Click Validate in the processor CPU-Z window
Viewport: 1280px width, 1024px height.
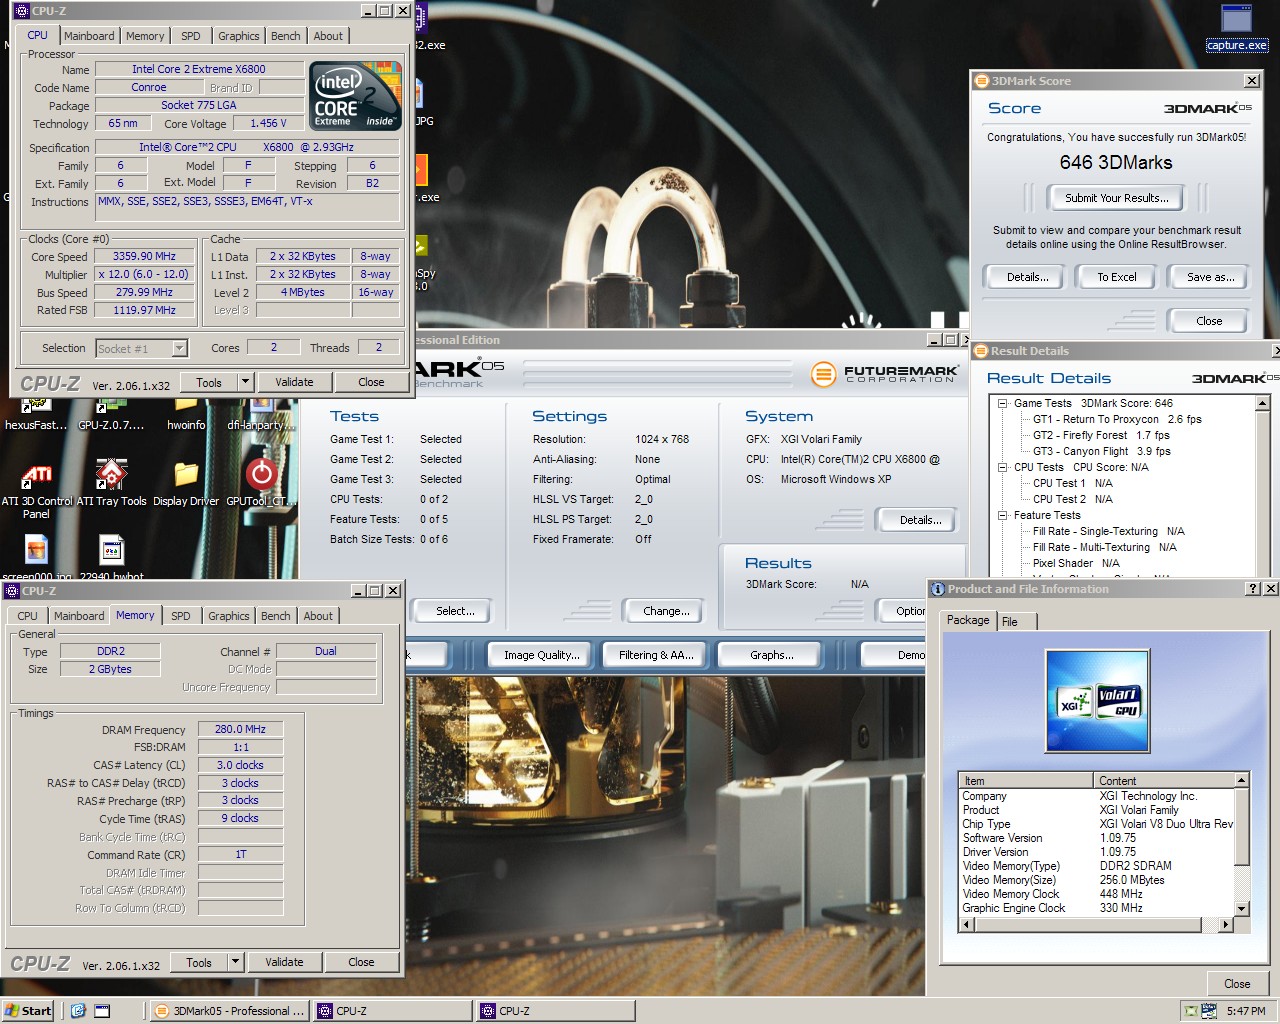[294, 382]
